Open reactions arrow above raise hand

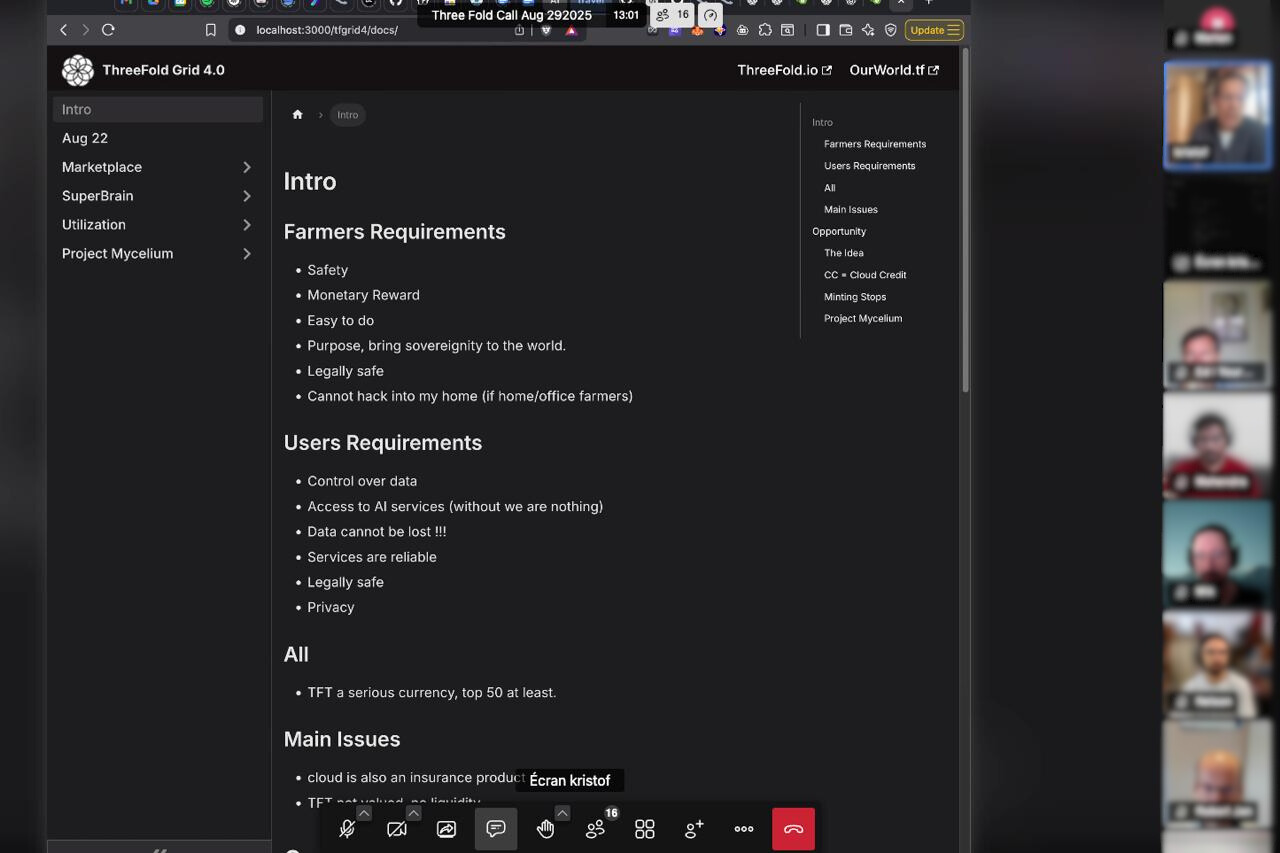pyautogui.click(x=562, y=813)
